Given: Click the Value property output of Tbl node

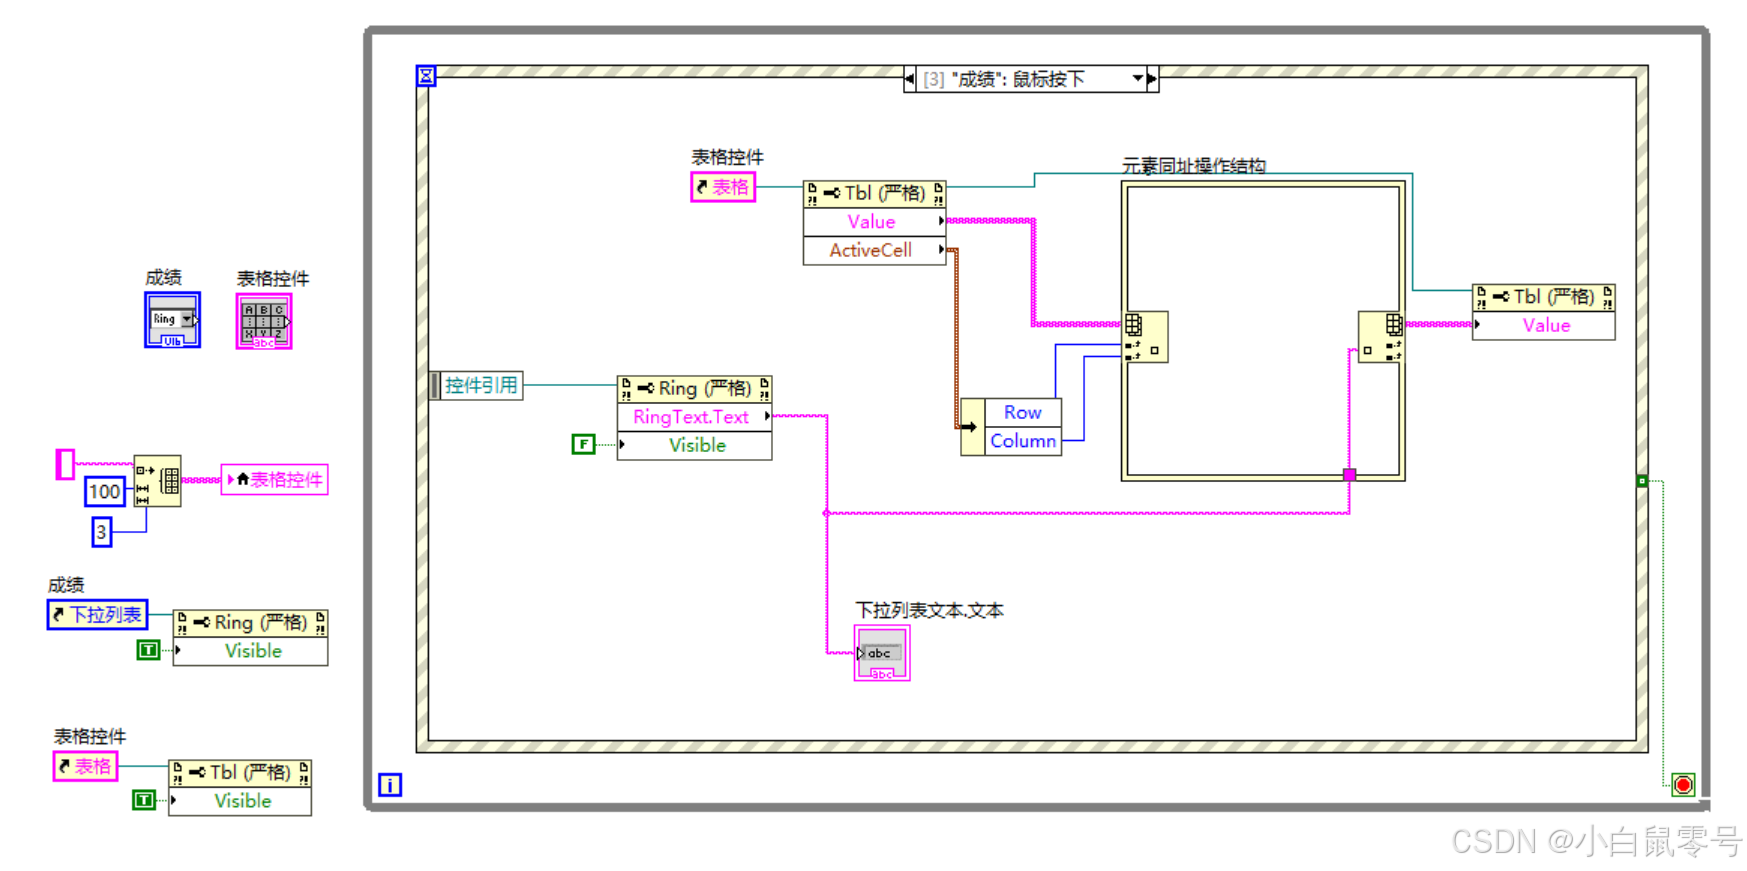Looking at the screenshot, I should pos(875,222).
